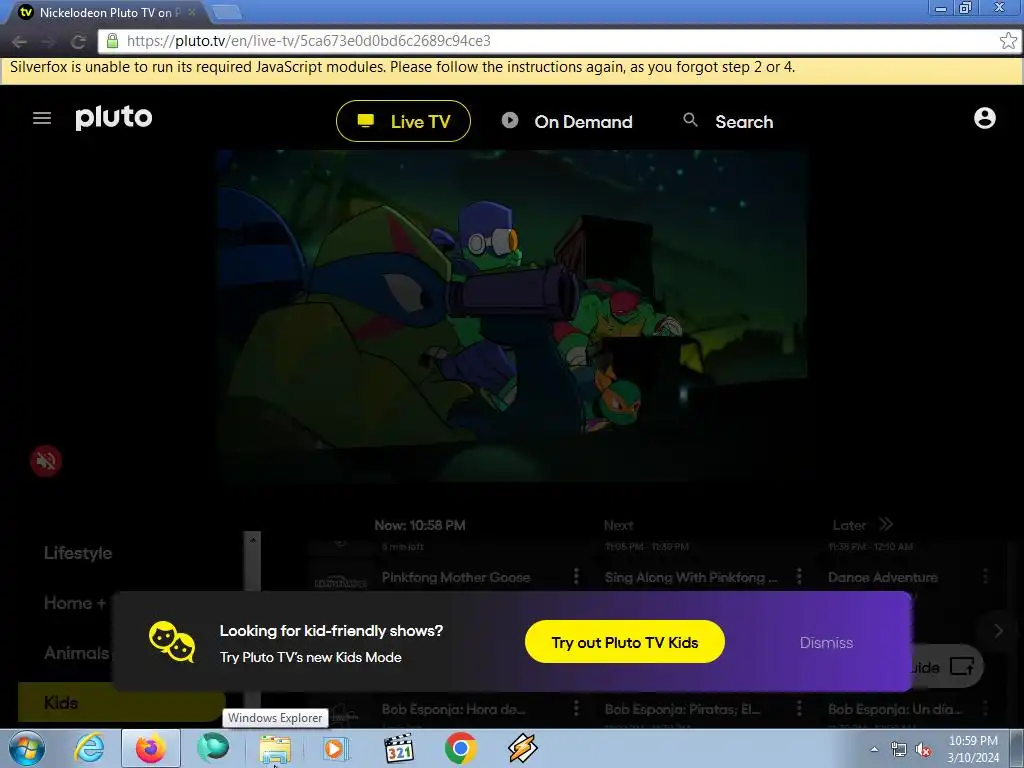Launch Internet Explorer from the taskbar
This screenshot has width=1024, height=768.
88,748
